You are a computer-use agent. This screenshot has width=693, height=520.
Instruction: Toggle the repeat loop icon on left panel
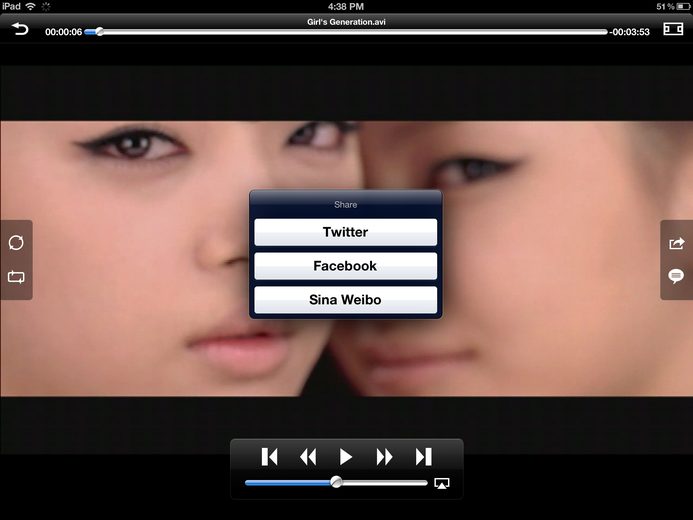[x=16, y=277]
